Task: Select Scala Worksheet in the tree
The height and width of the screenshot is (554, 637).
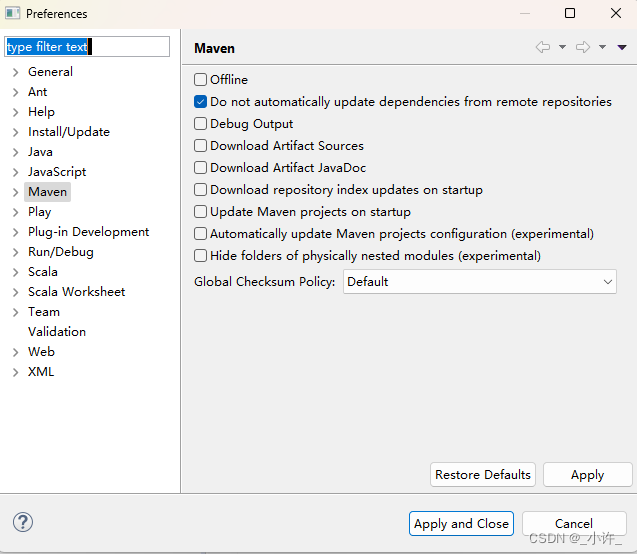Action: click(x=76, y=292)
